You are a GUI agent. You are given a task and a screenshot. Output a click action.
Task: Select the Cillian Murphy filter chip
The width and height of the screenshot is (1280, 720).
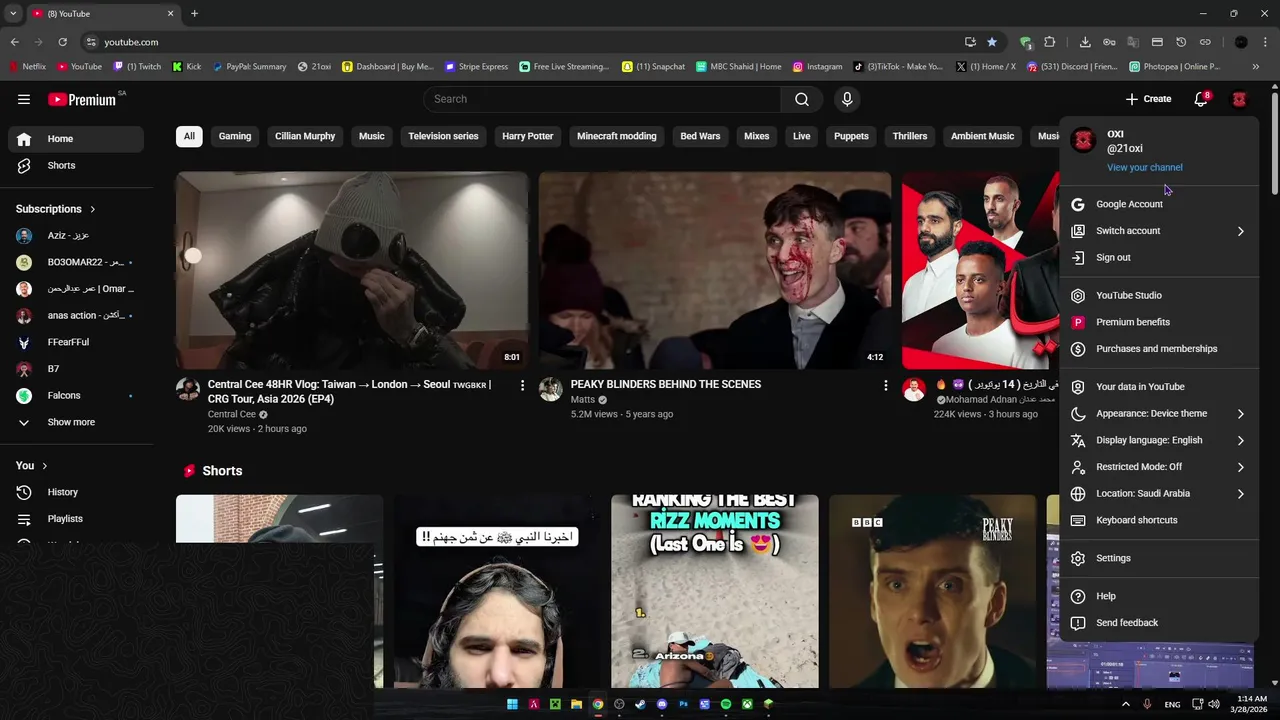(305, 136)
